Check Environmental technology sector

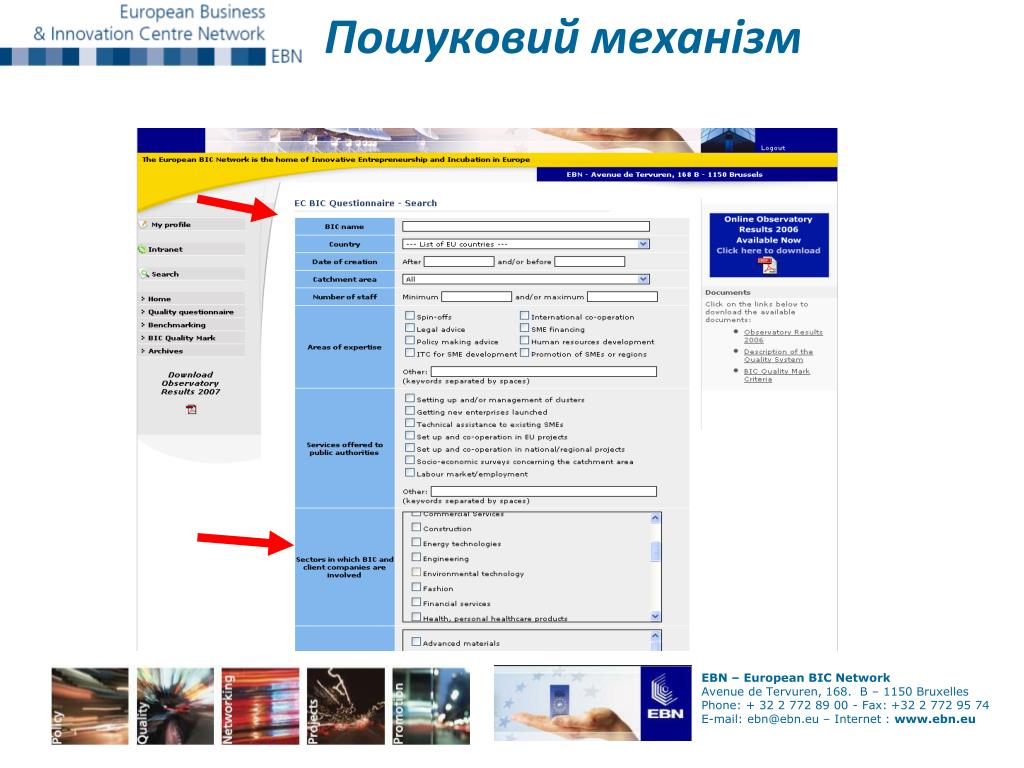(416, 572)
